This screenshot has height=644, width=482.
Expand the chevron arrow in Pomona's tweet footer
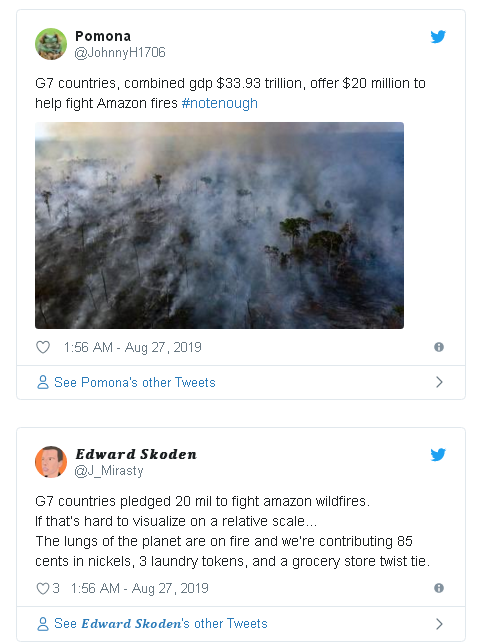coord(439,382)
